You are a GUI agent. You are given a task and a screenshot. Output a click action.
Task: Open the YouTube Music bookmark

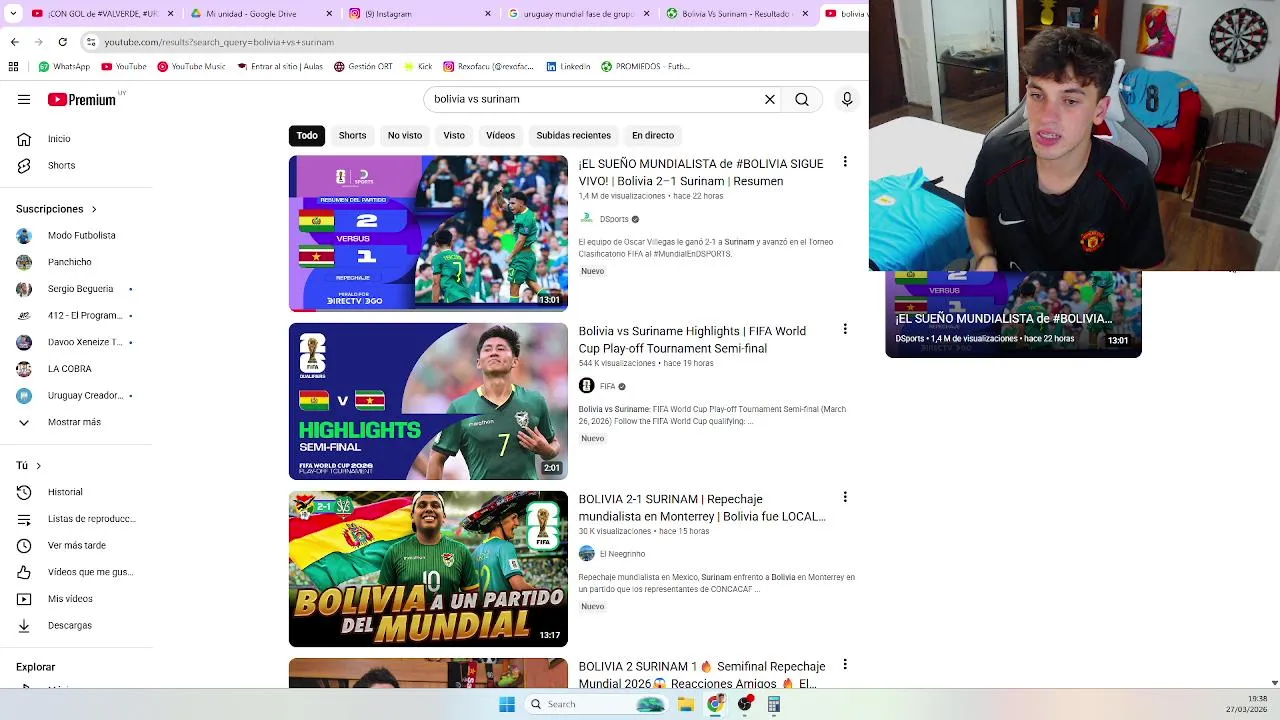coord(191,67)
